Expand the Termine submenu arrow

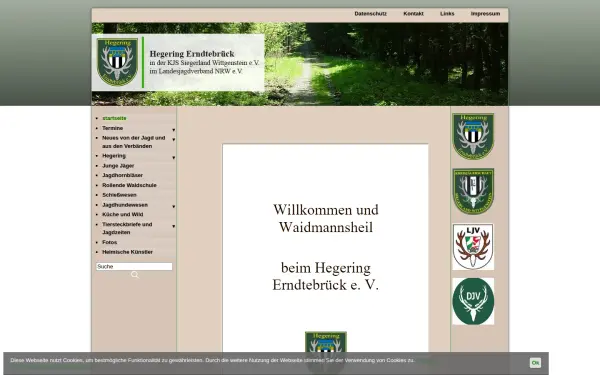173,130
